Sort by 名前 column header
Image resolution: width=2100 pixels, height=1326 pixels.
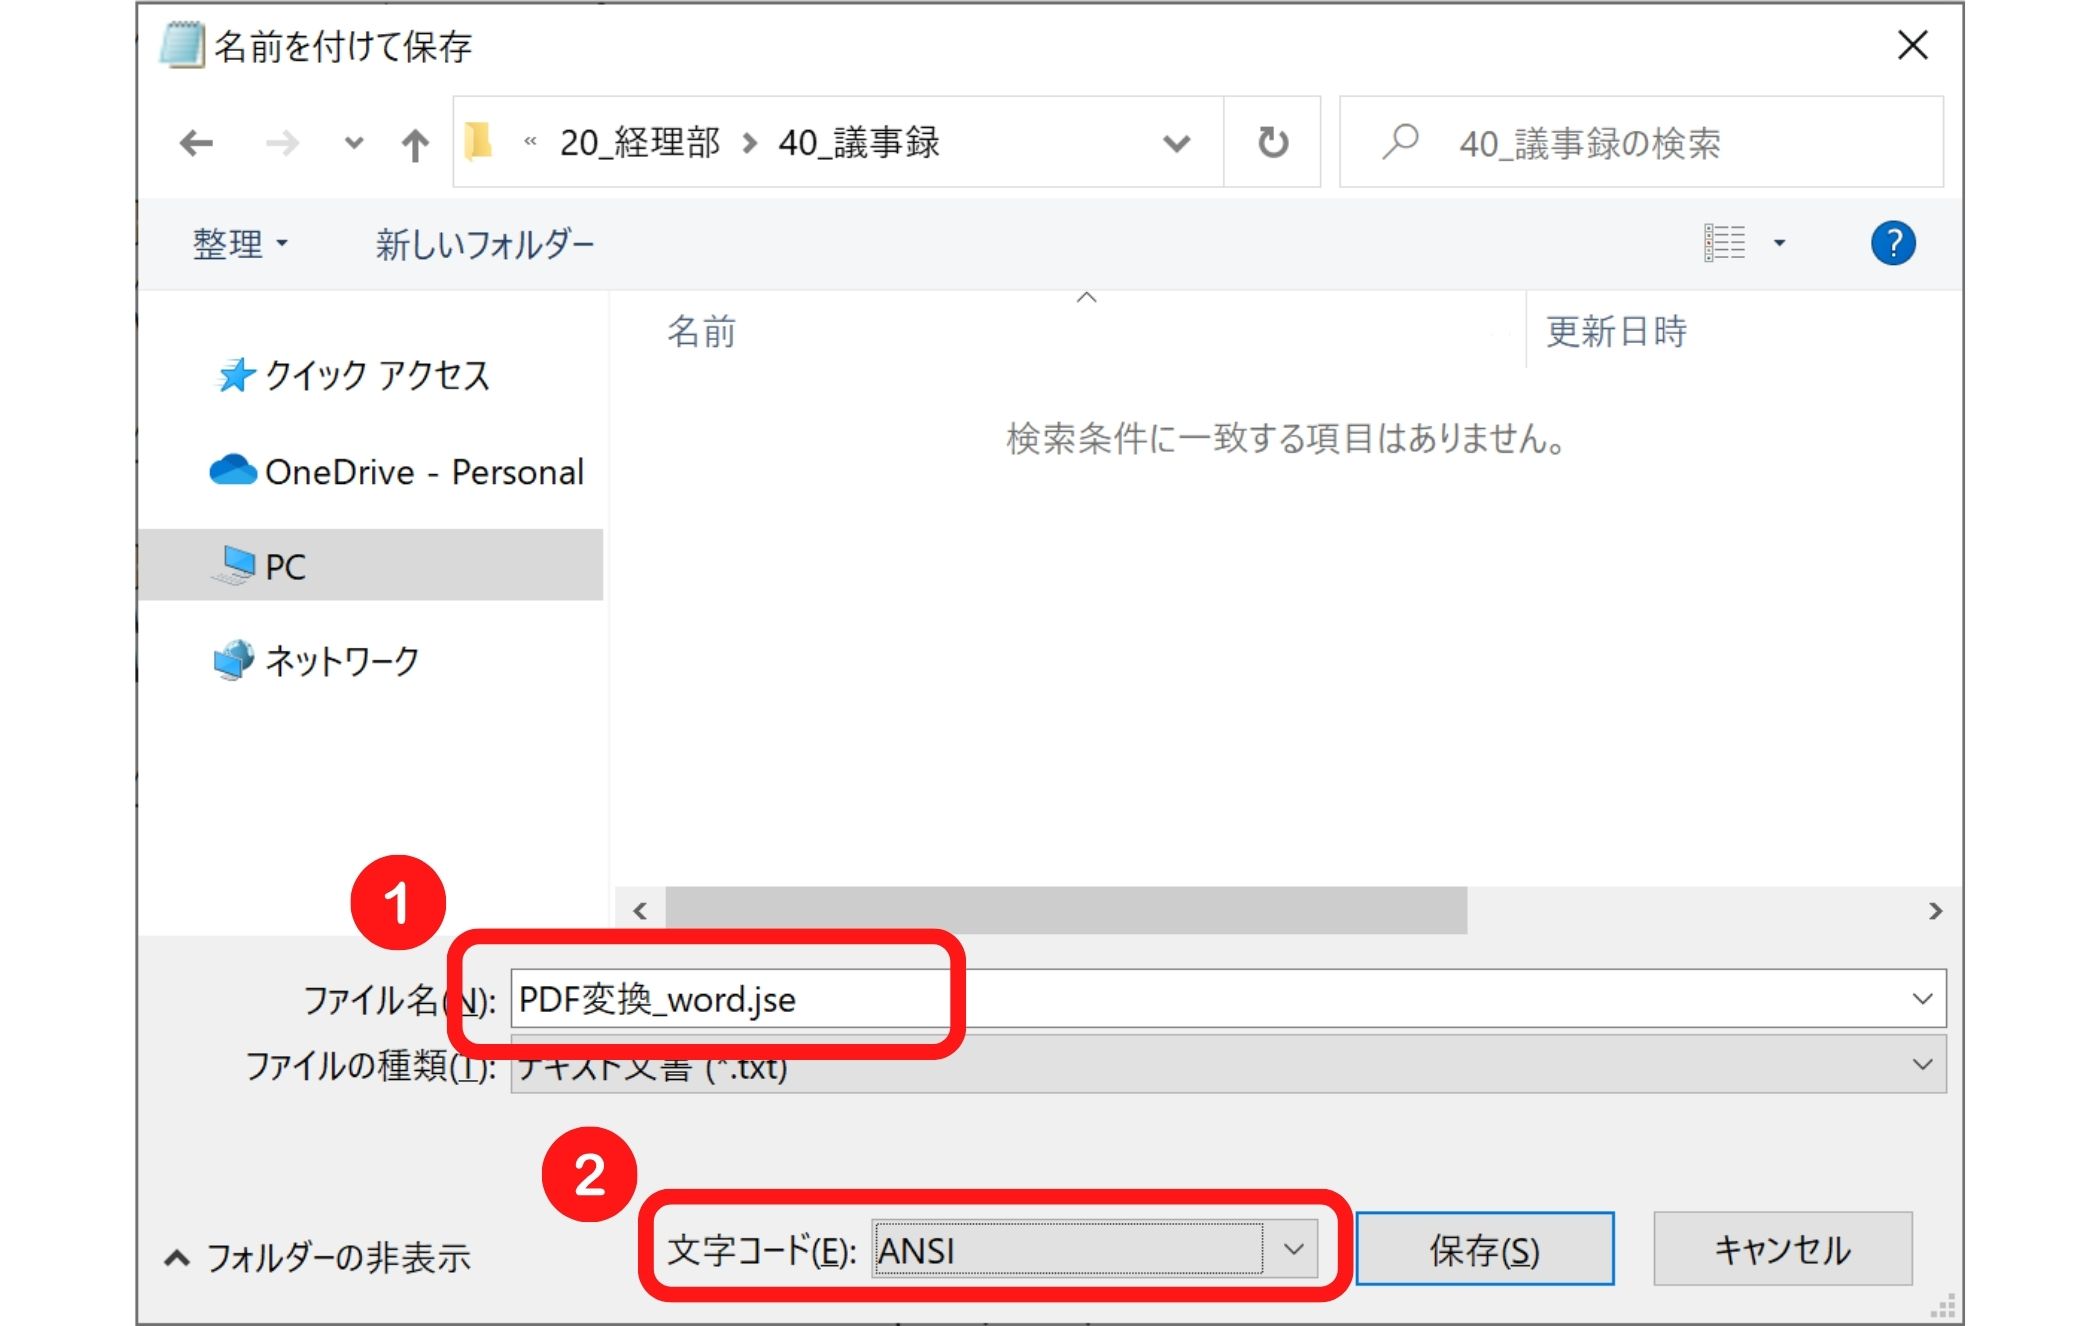[x=702, y=331]
